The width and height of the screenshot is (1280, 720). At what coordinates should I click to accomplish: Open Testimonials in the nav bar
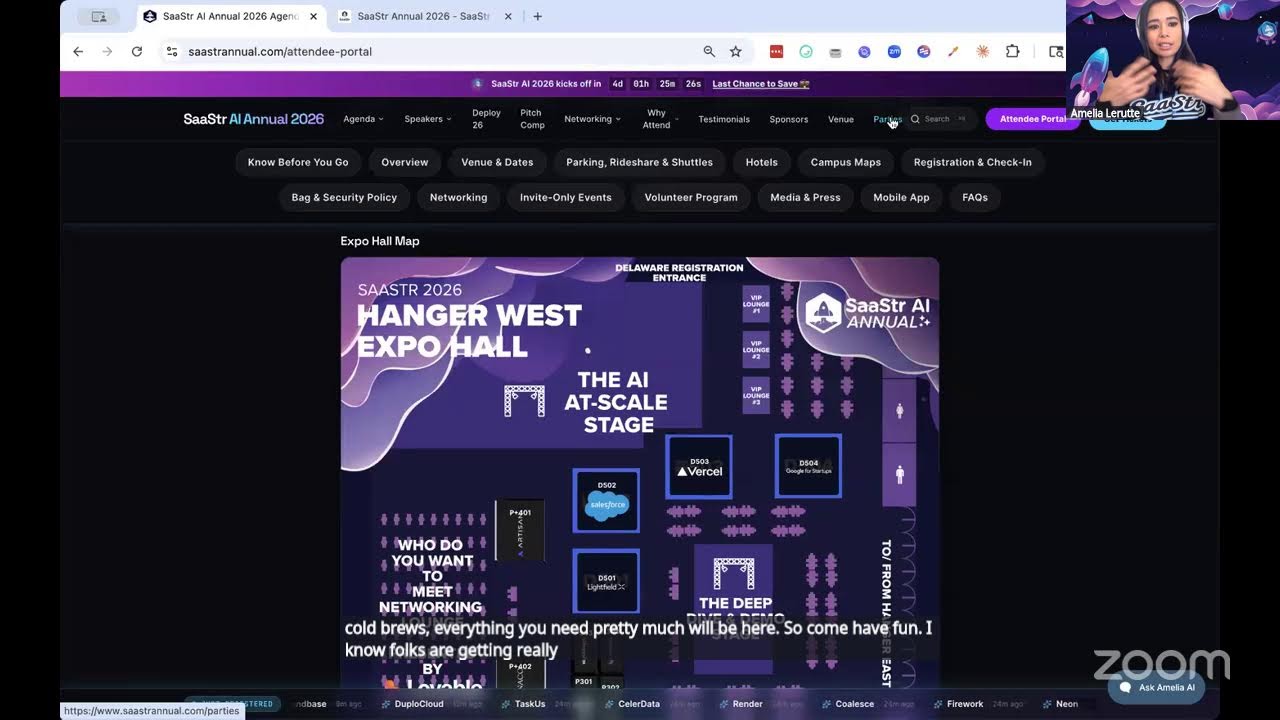[724, 119]
